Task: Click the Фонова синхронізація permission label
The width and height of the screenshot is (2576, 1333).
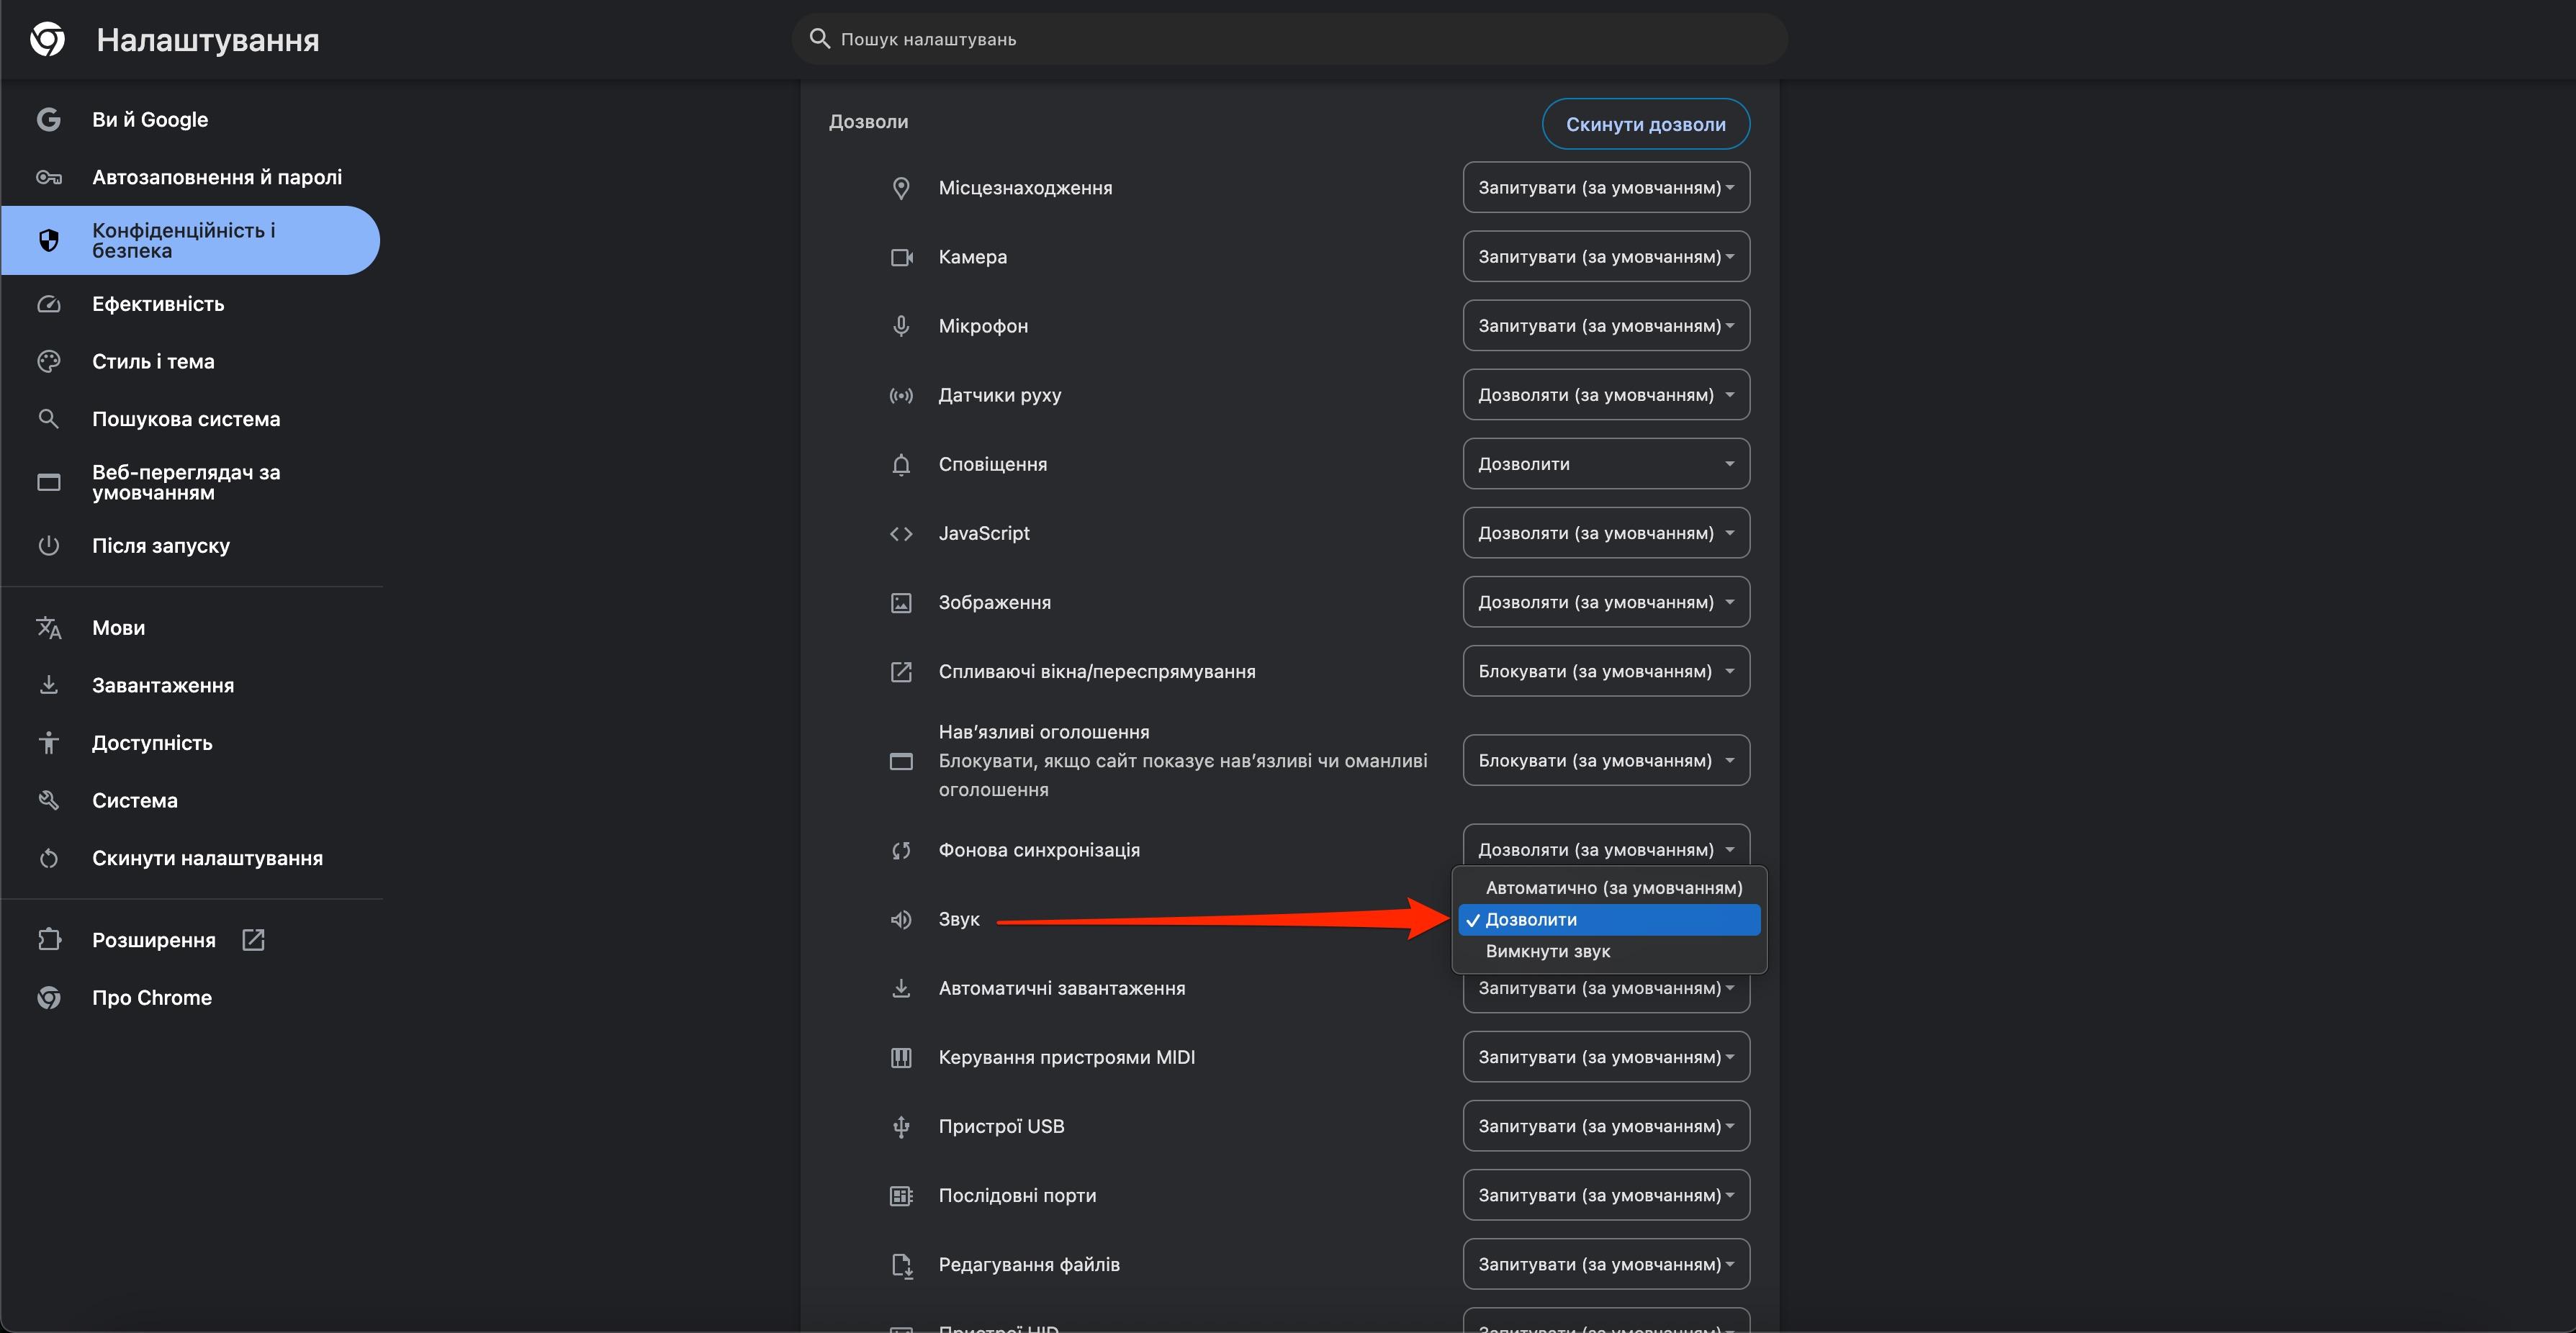Action: [x=1039, y=850]
